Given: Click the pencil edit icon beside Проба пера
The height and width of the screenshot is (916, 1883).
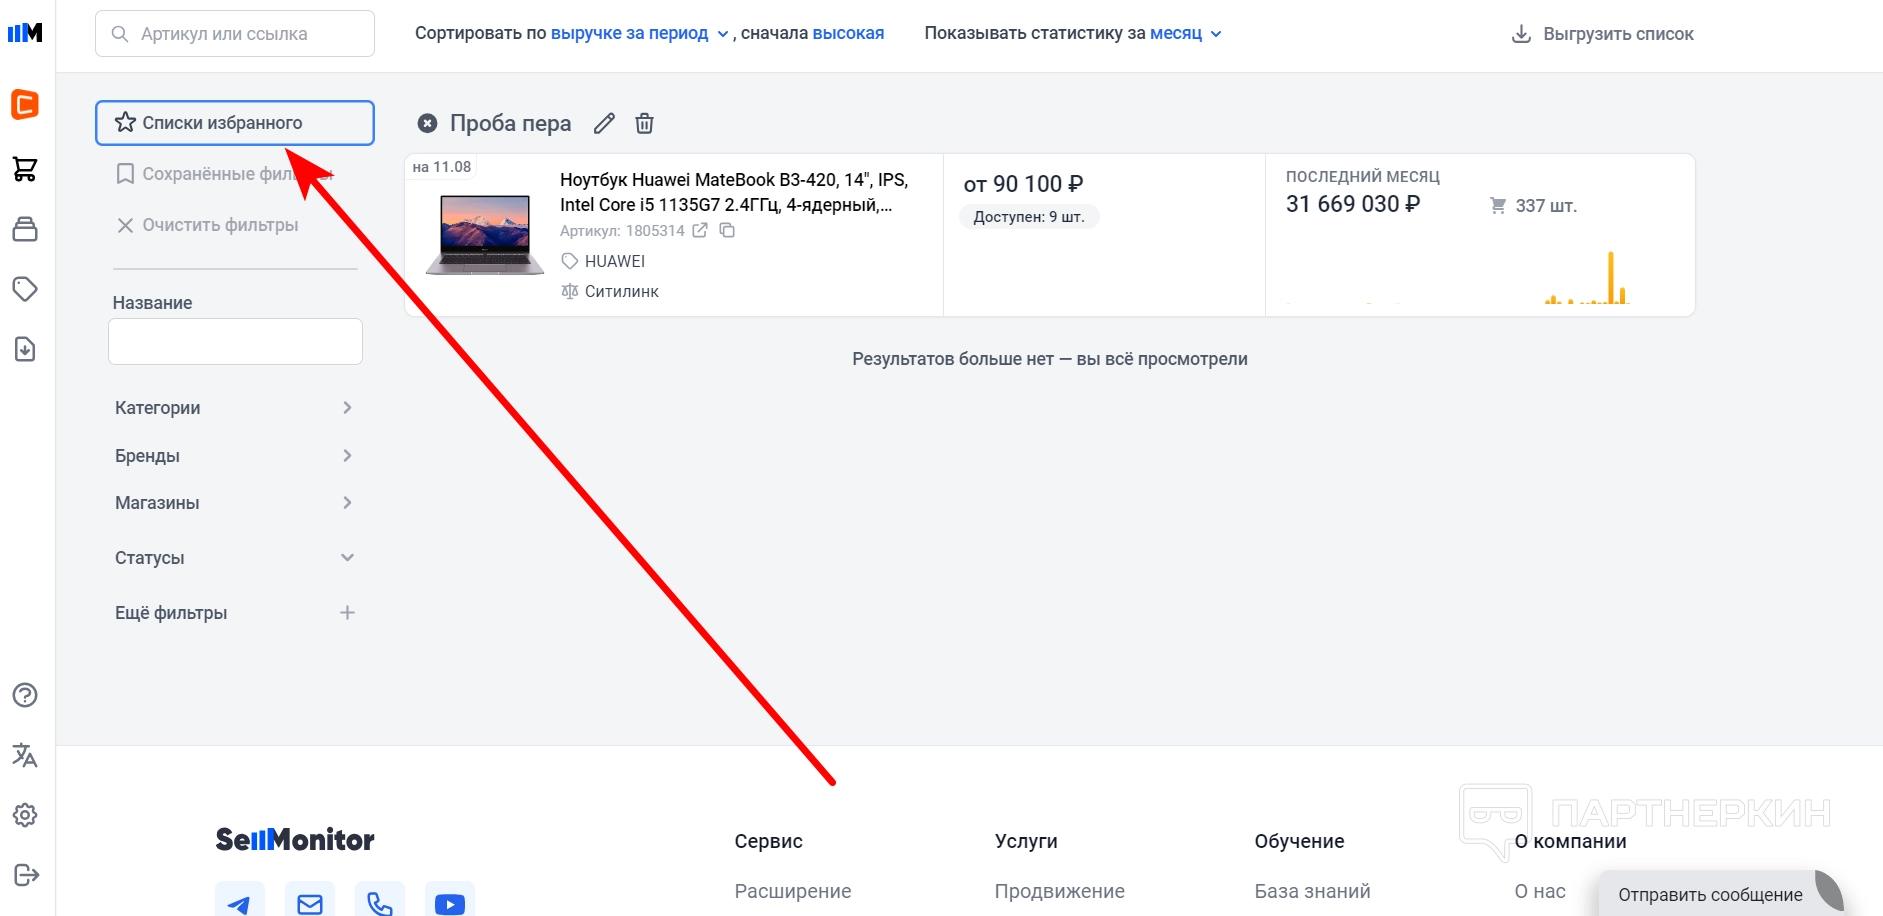Looking at the screenshot, I should coord(604,123).
